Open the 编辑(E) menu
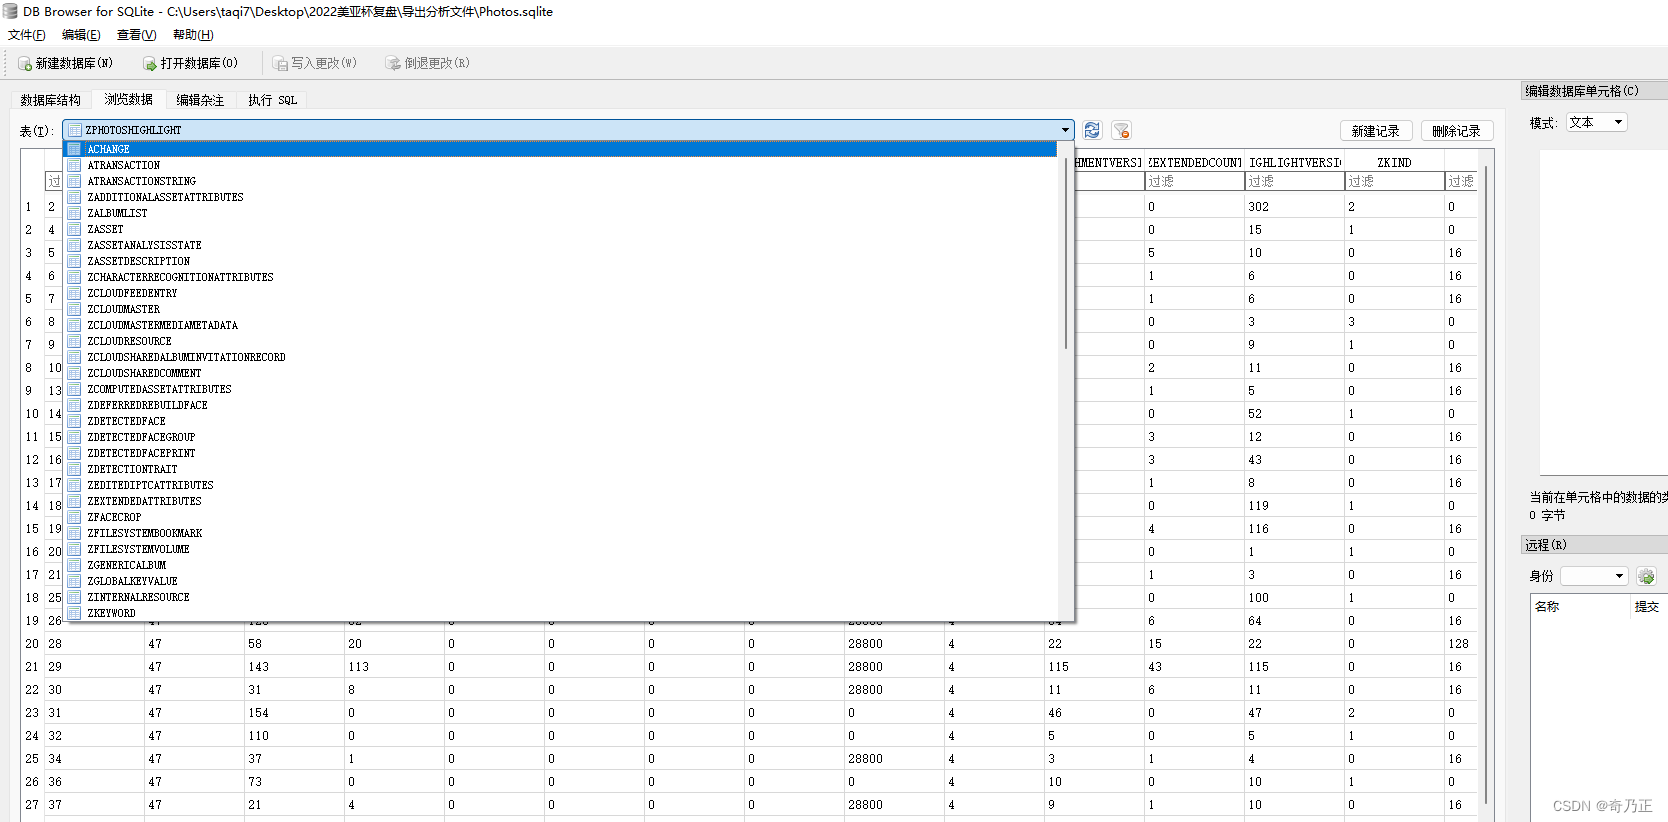 coord(81,35)
